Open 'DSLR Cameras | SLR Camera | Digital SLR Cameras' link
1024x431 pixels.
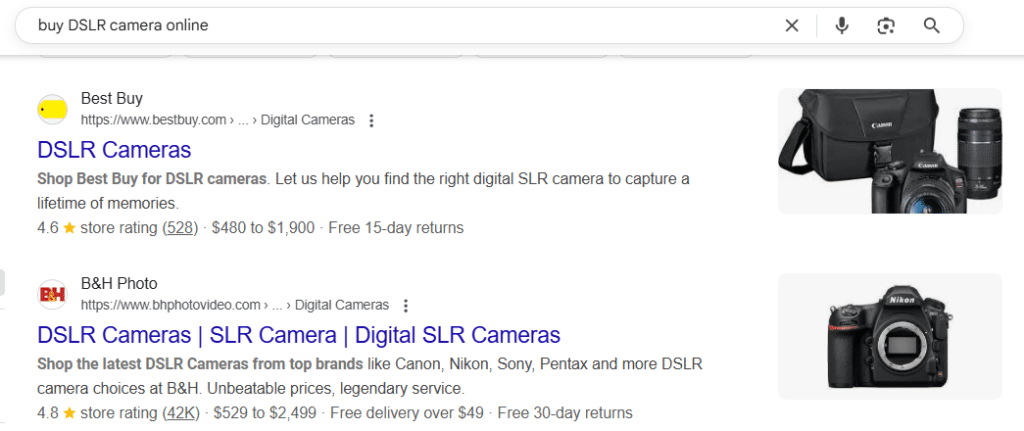298,335
